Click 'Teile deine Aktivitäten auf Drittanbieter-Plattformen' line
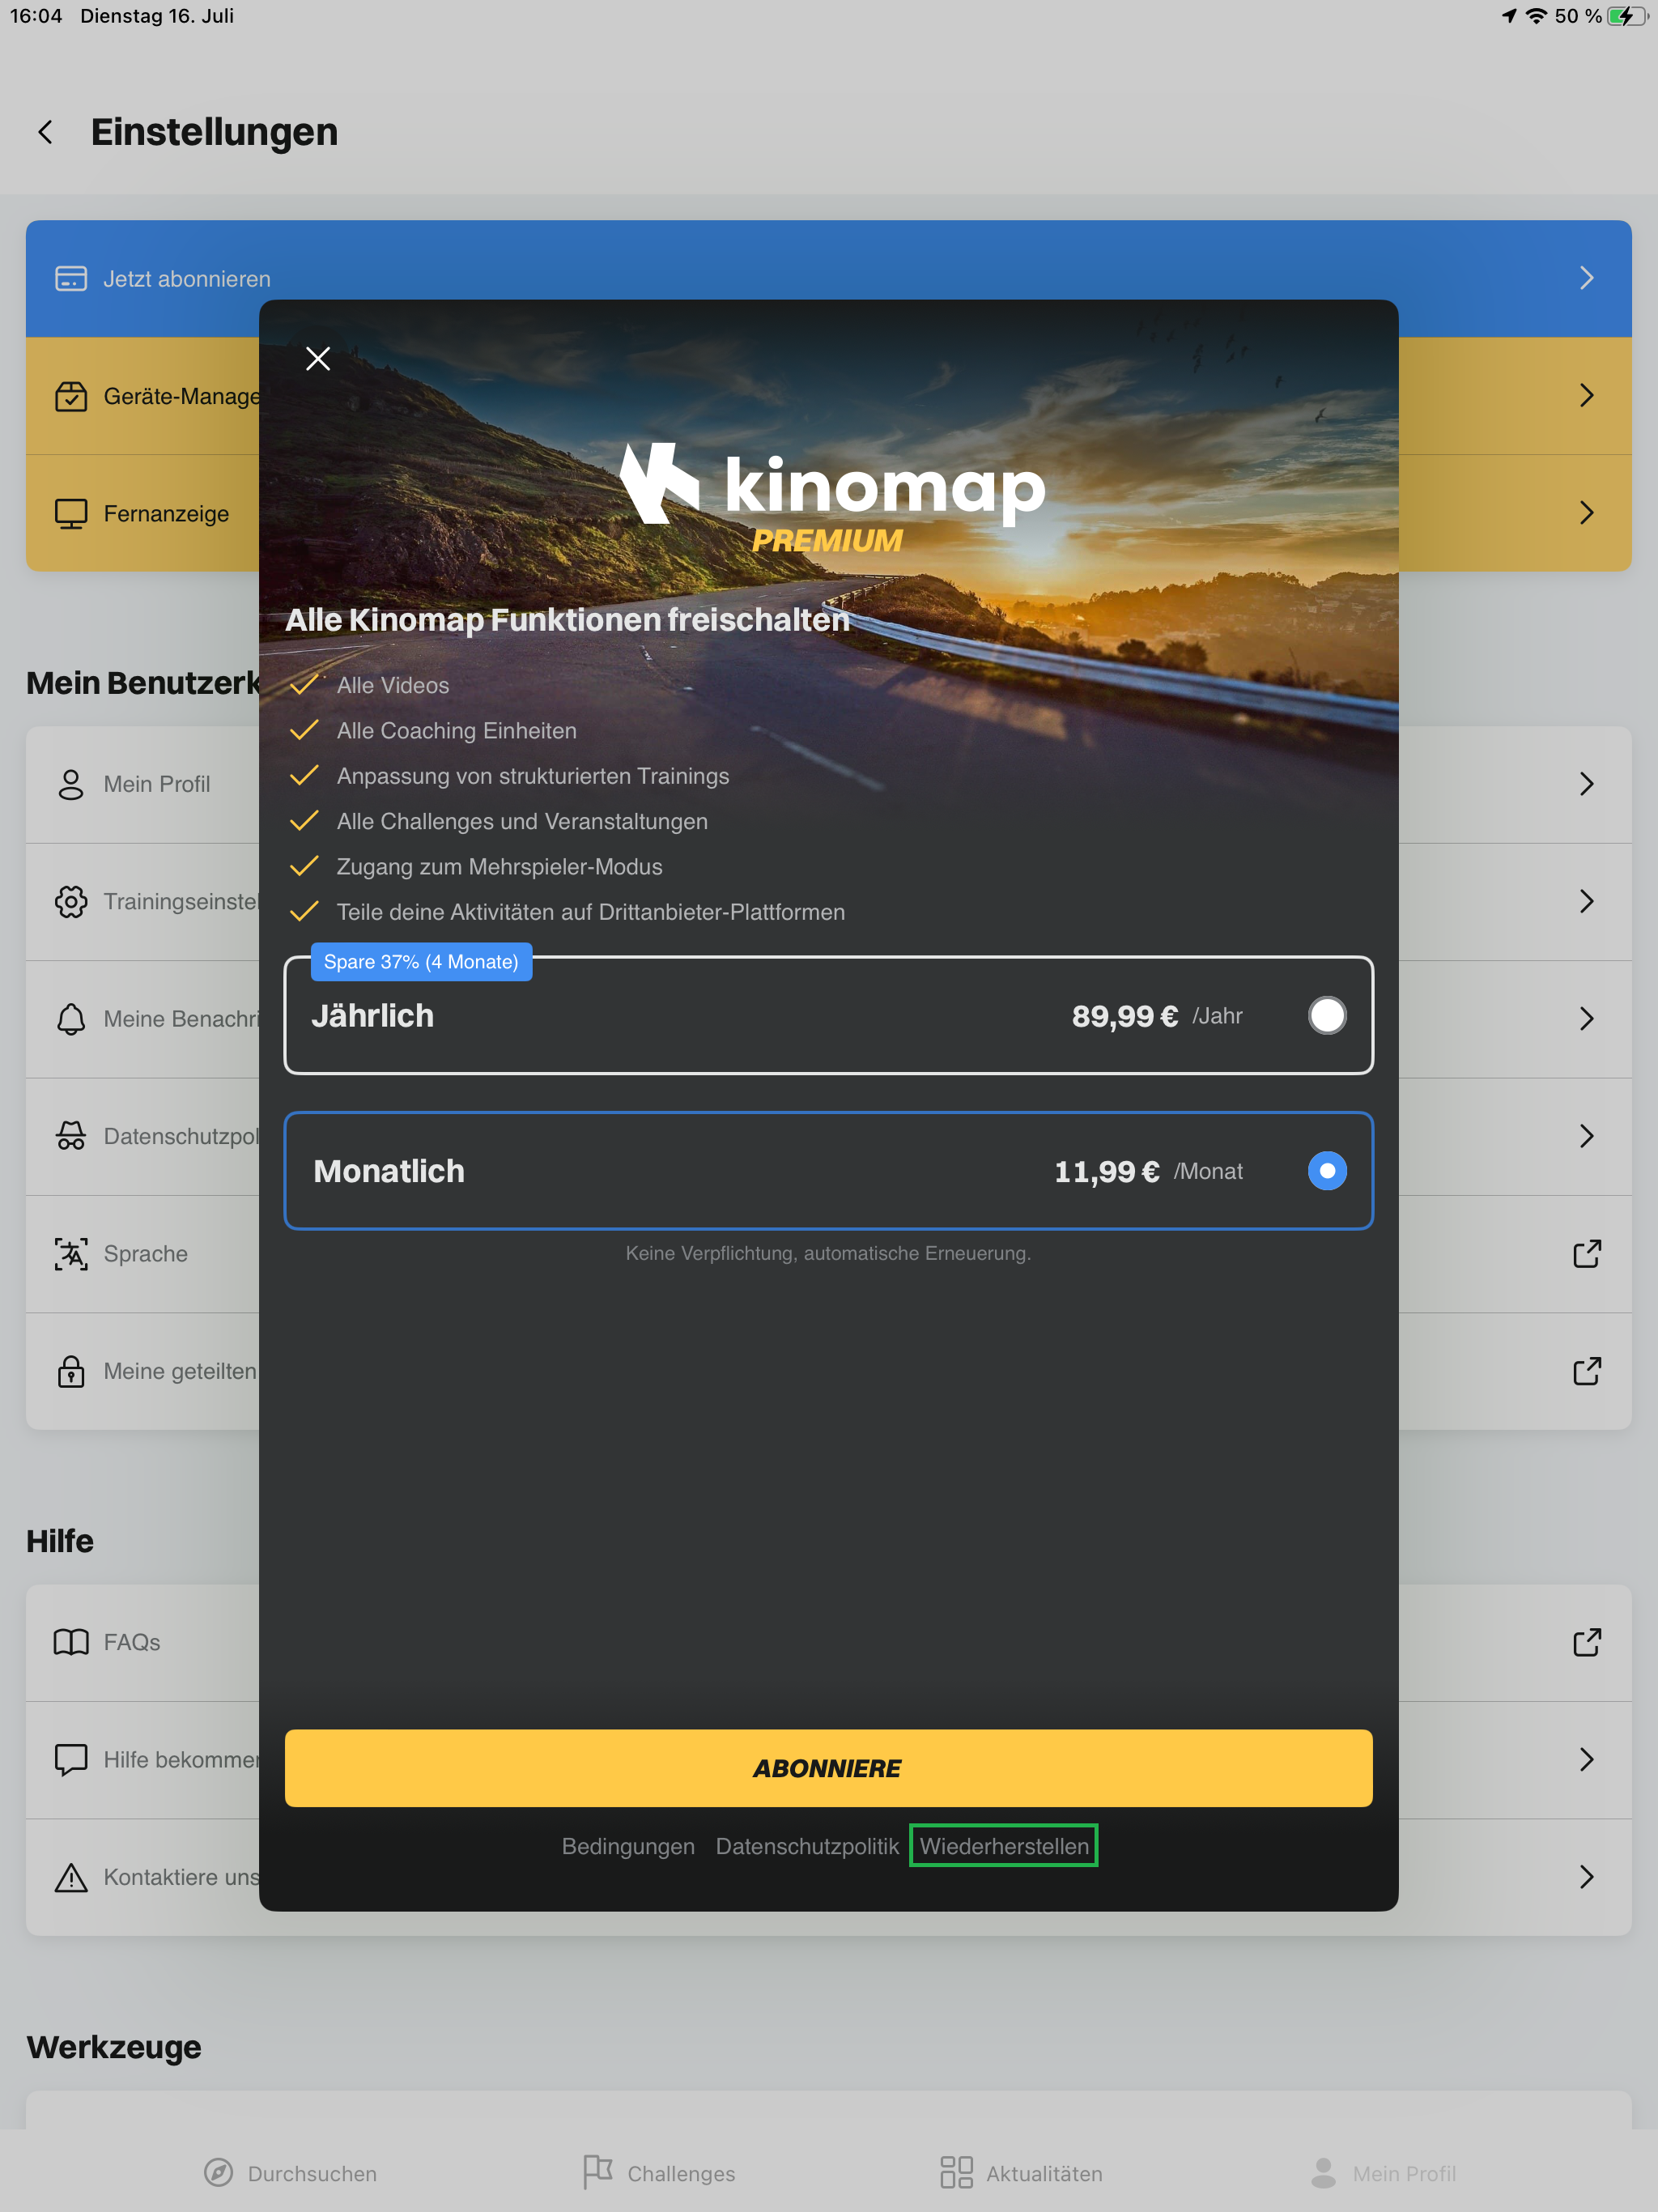 point(591,912)
